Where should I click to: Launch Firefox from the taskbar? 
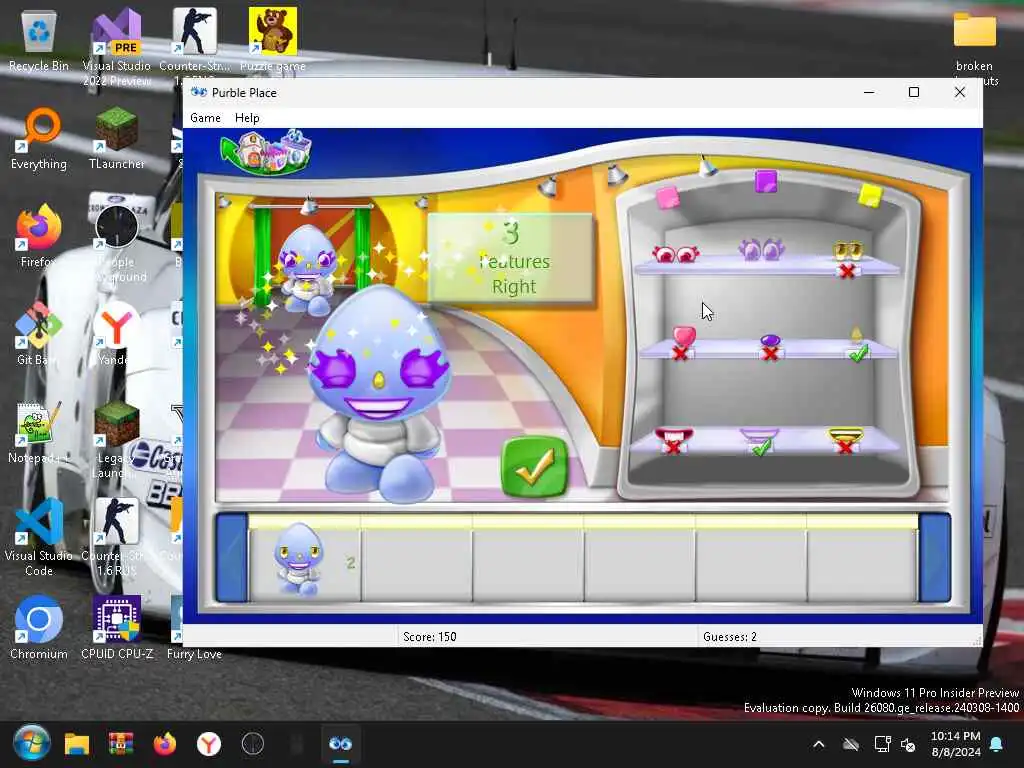(x=165, y=744)
